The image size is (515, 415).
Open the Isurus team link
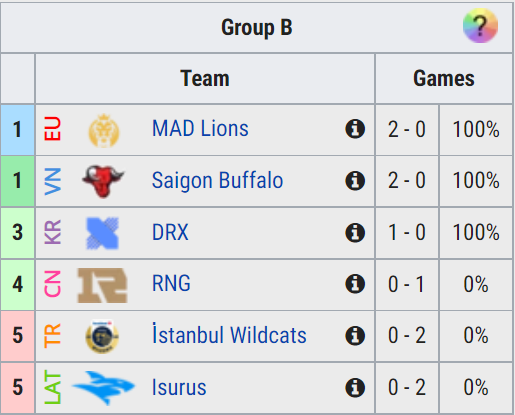pyautogui.click(x=179, y=387)
